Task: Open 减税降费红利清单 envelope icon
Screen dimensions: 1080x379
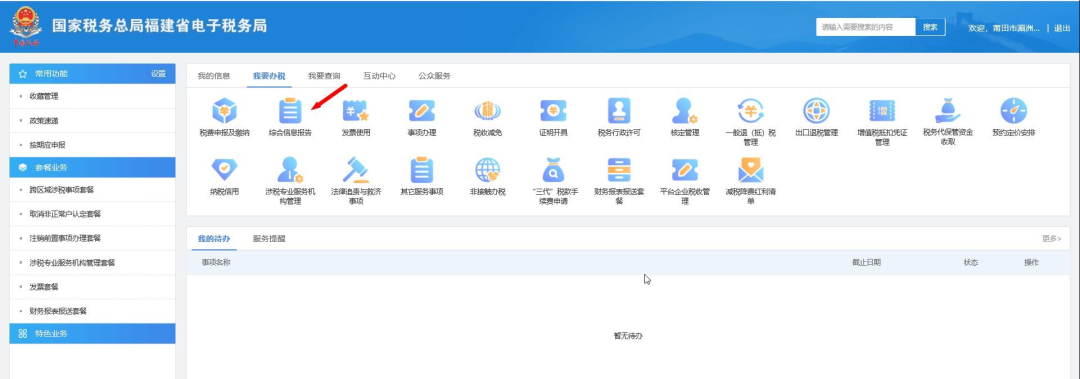Action: 751,170
